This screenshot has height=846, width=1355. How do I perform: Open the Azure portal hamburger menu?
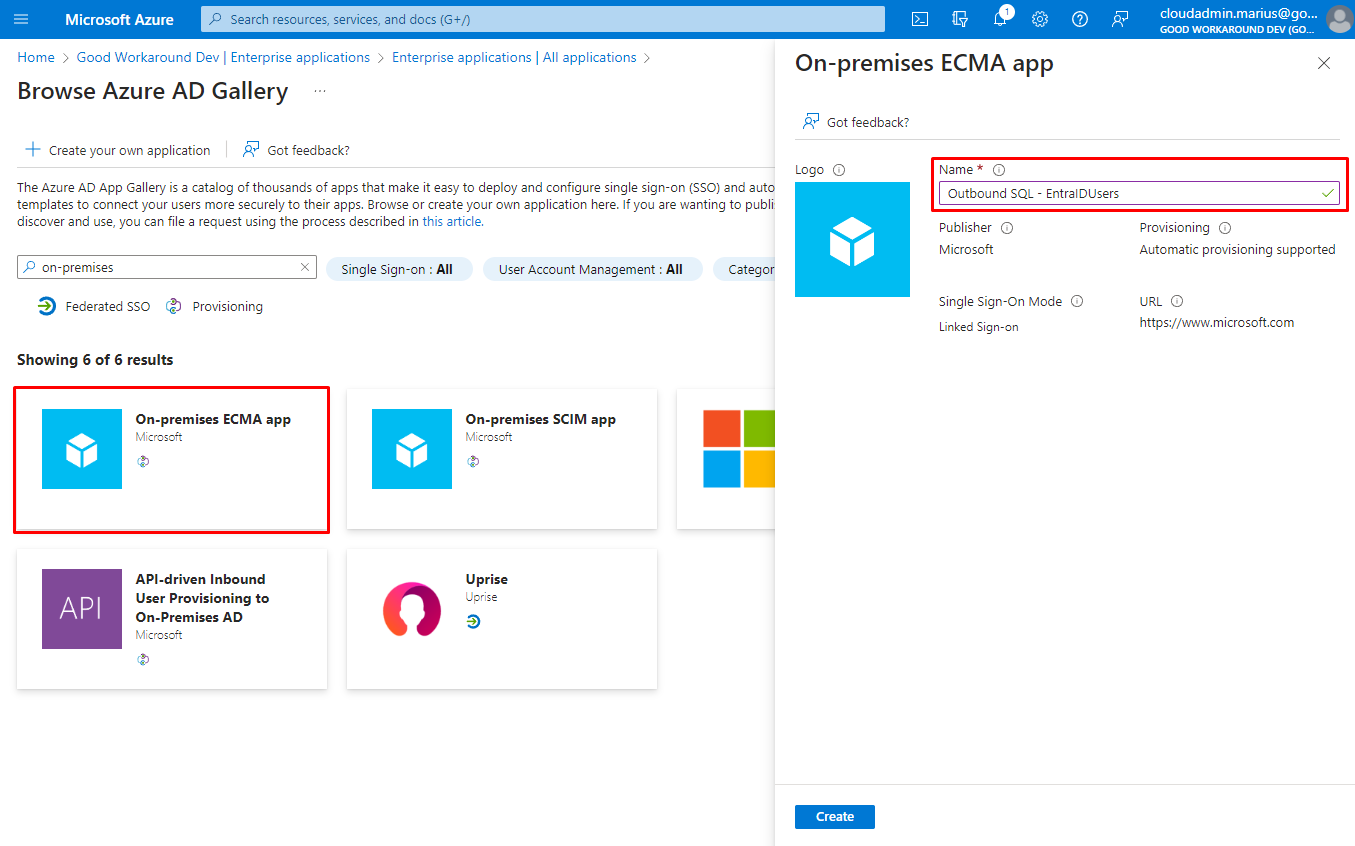[21, 19]
